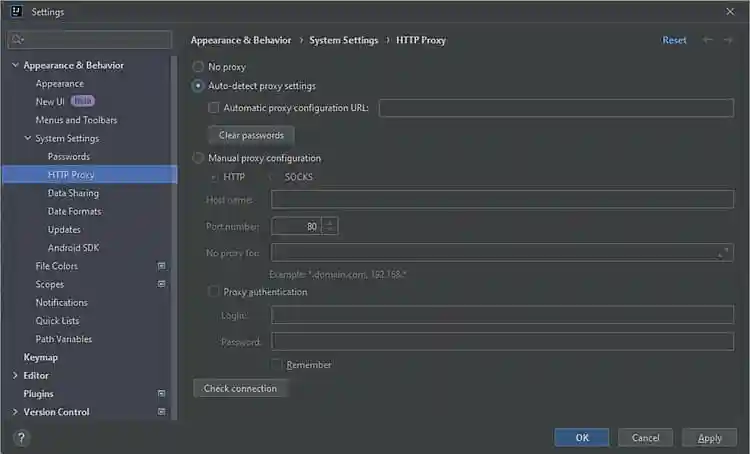Image resolution: width=750 pixels, height=454 pixels.
Task: Open Plugins settings page
Action: [39, 394]
